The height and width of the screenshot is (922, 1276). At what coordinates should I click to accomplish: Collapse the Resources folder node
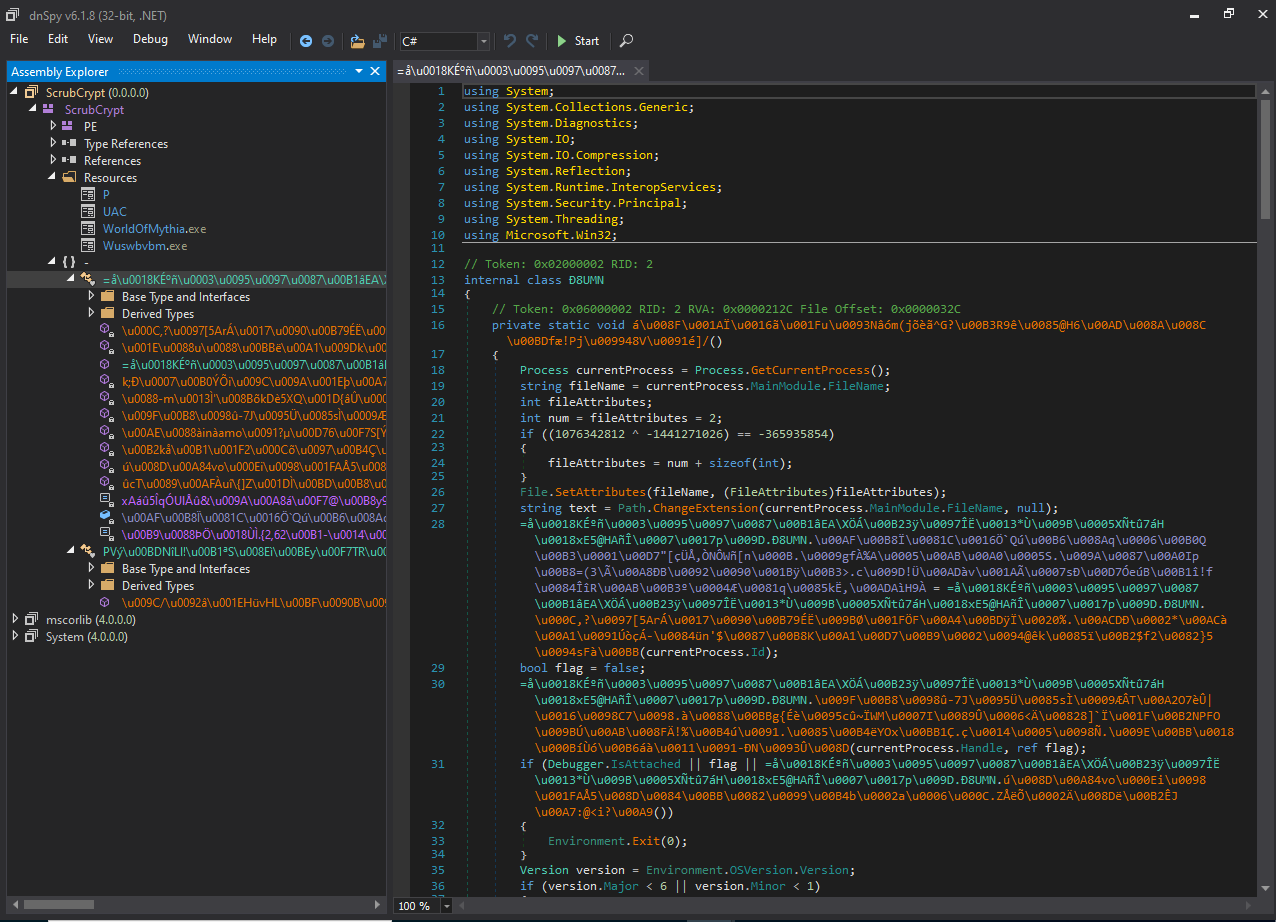point(54,177)
